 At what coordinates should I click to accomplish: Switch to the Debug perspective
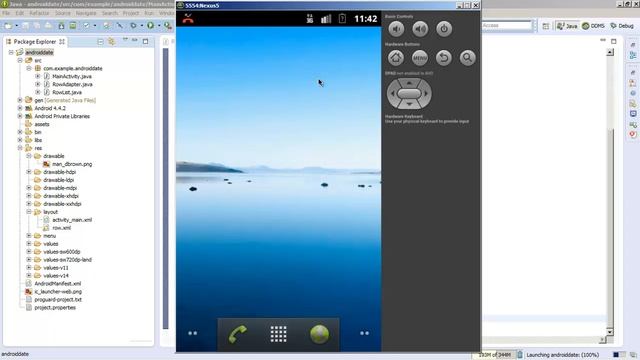(622, 26)
